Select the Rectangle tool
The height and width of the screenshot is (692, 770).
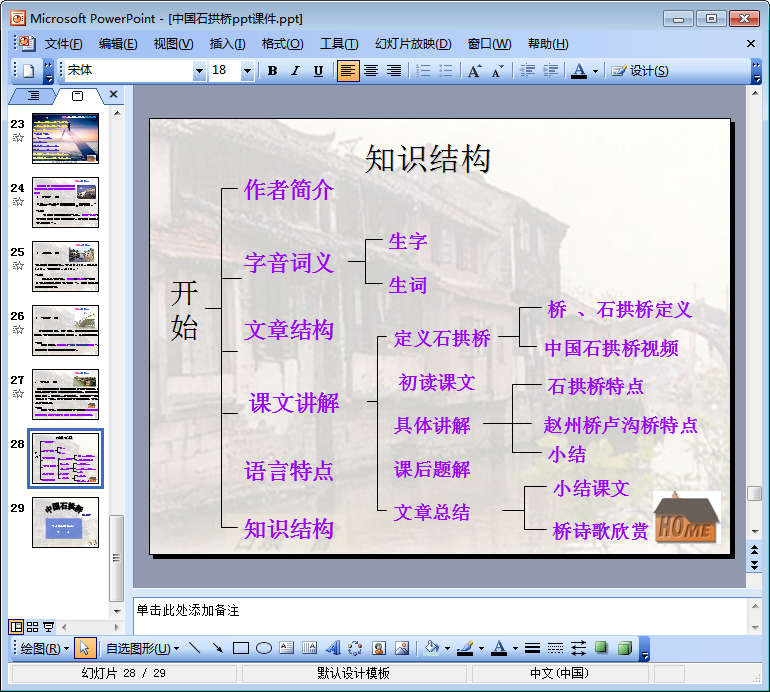241,648
